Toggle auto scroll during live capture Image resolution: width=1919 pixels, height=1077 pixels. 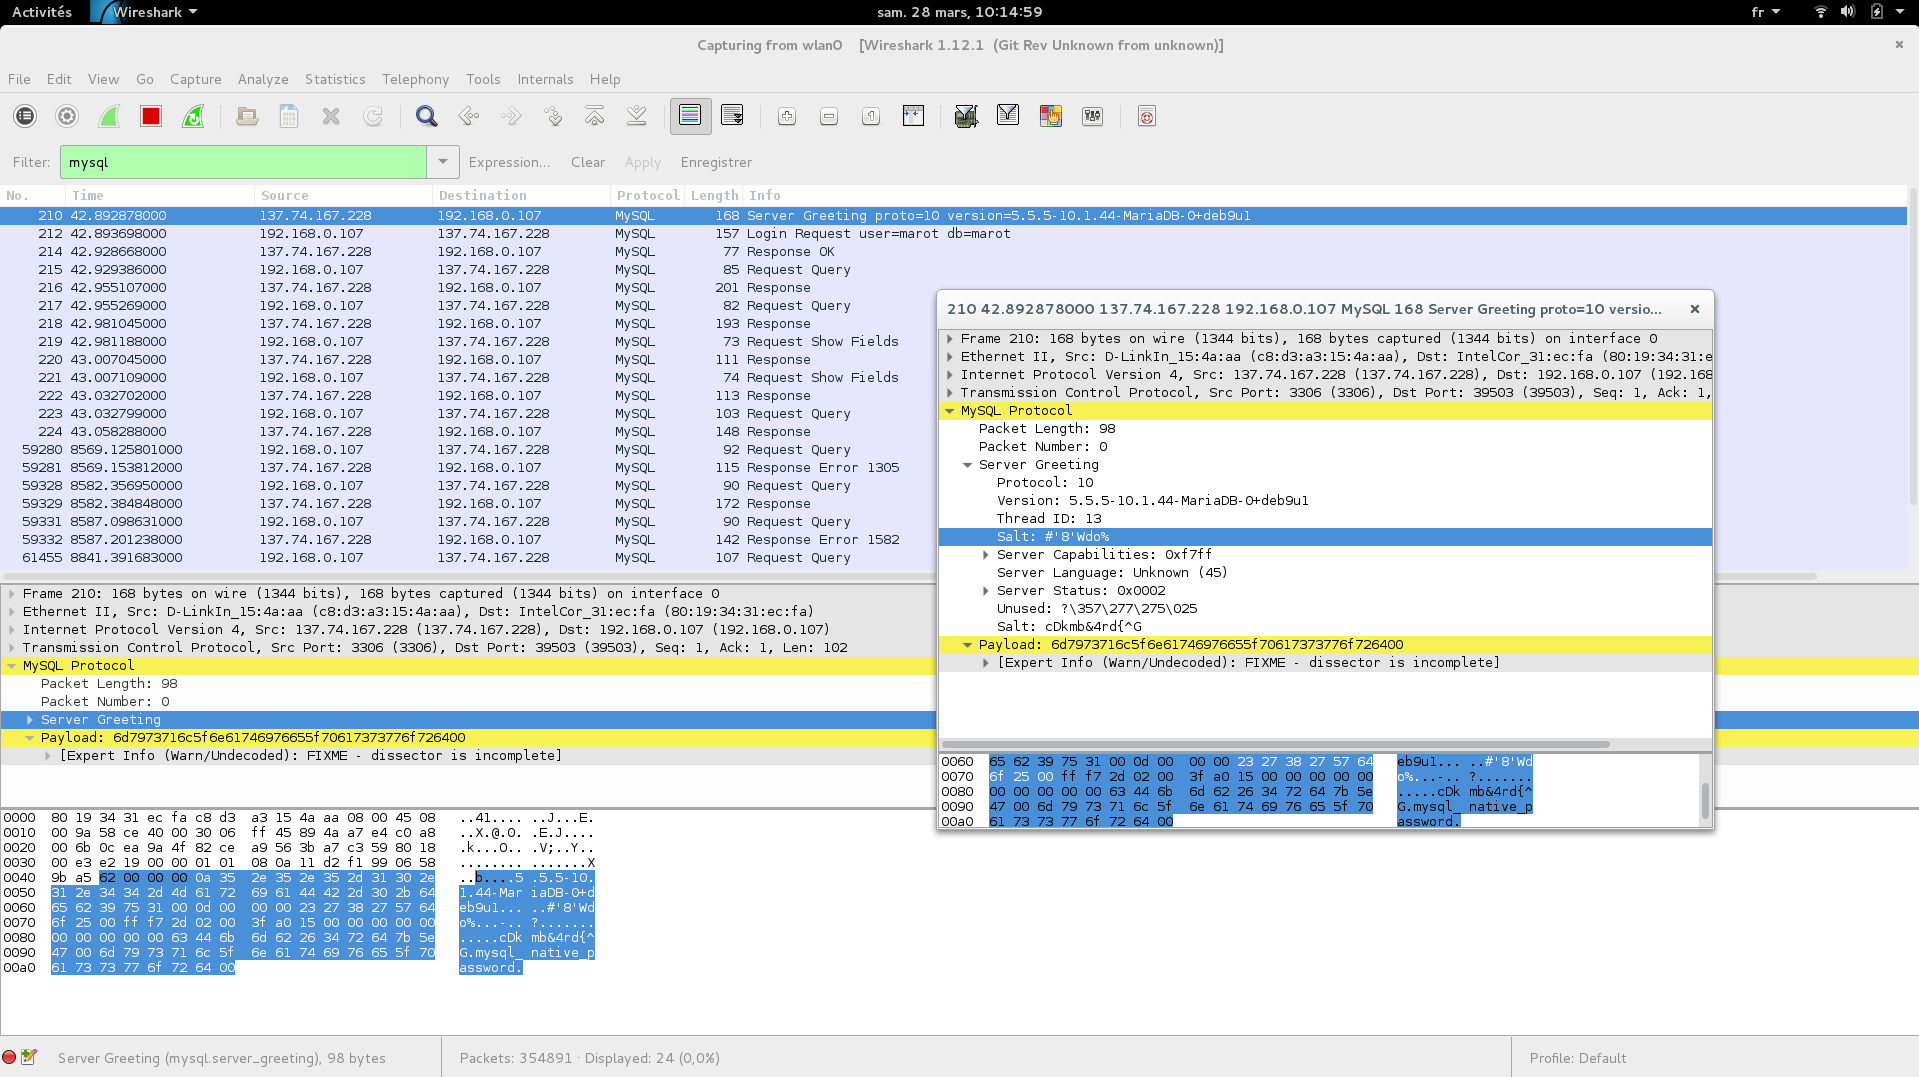[732, 117]
